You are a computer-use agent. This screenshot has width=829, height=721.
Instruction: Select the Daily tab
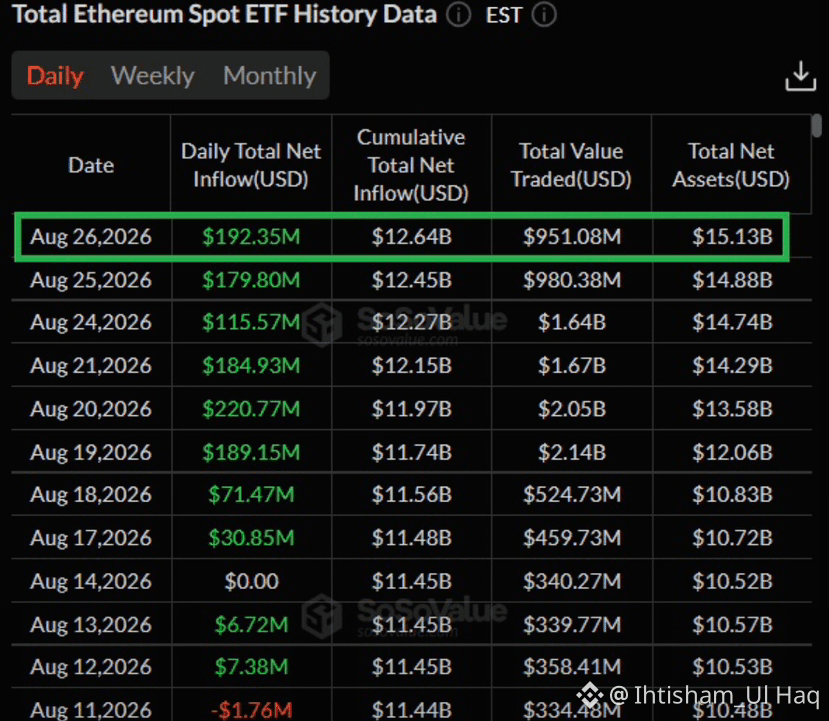click(x=55, y=76)
